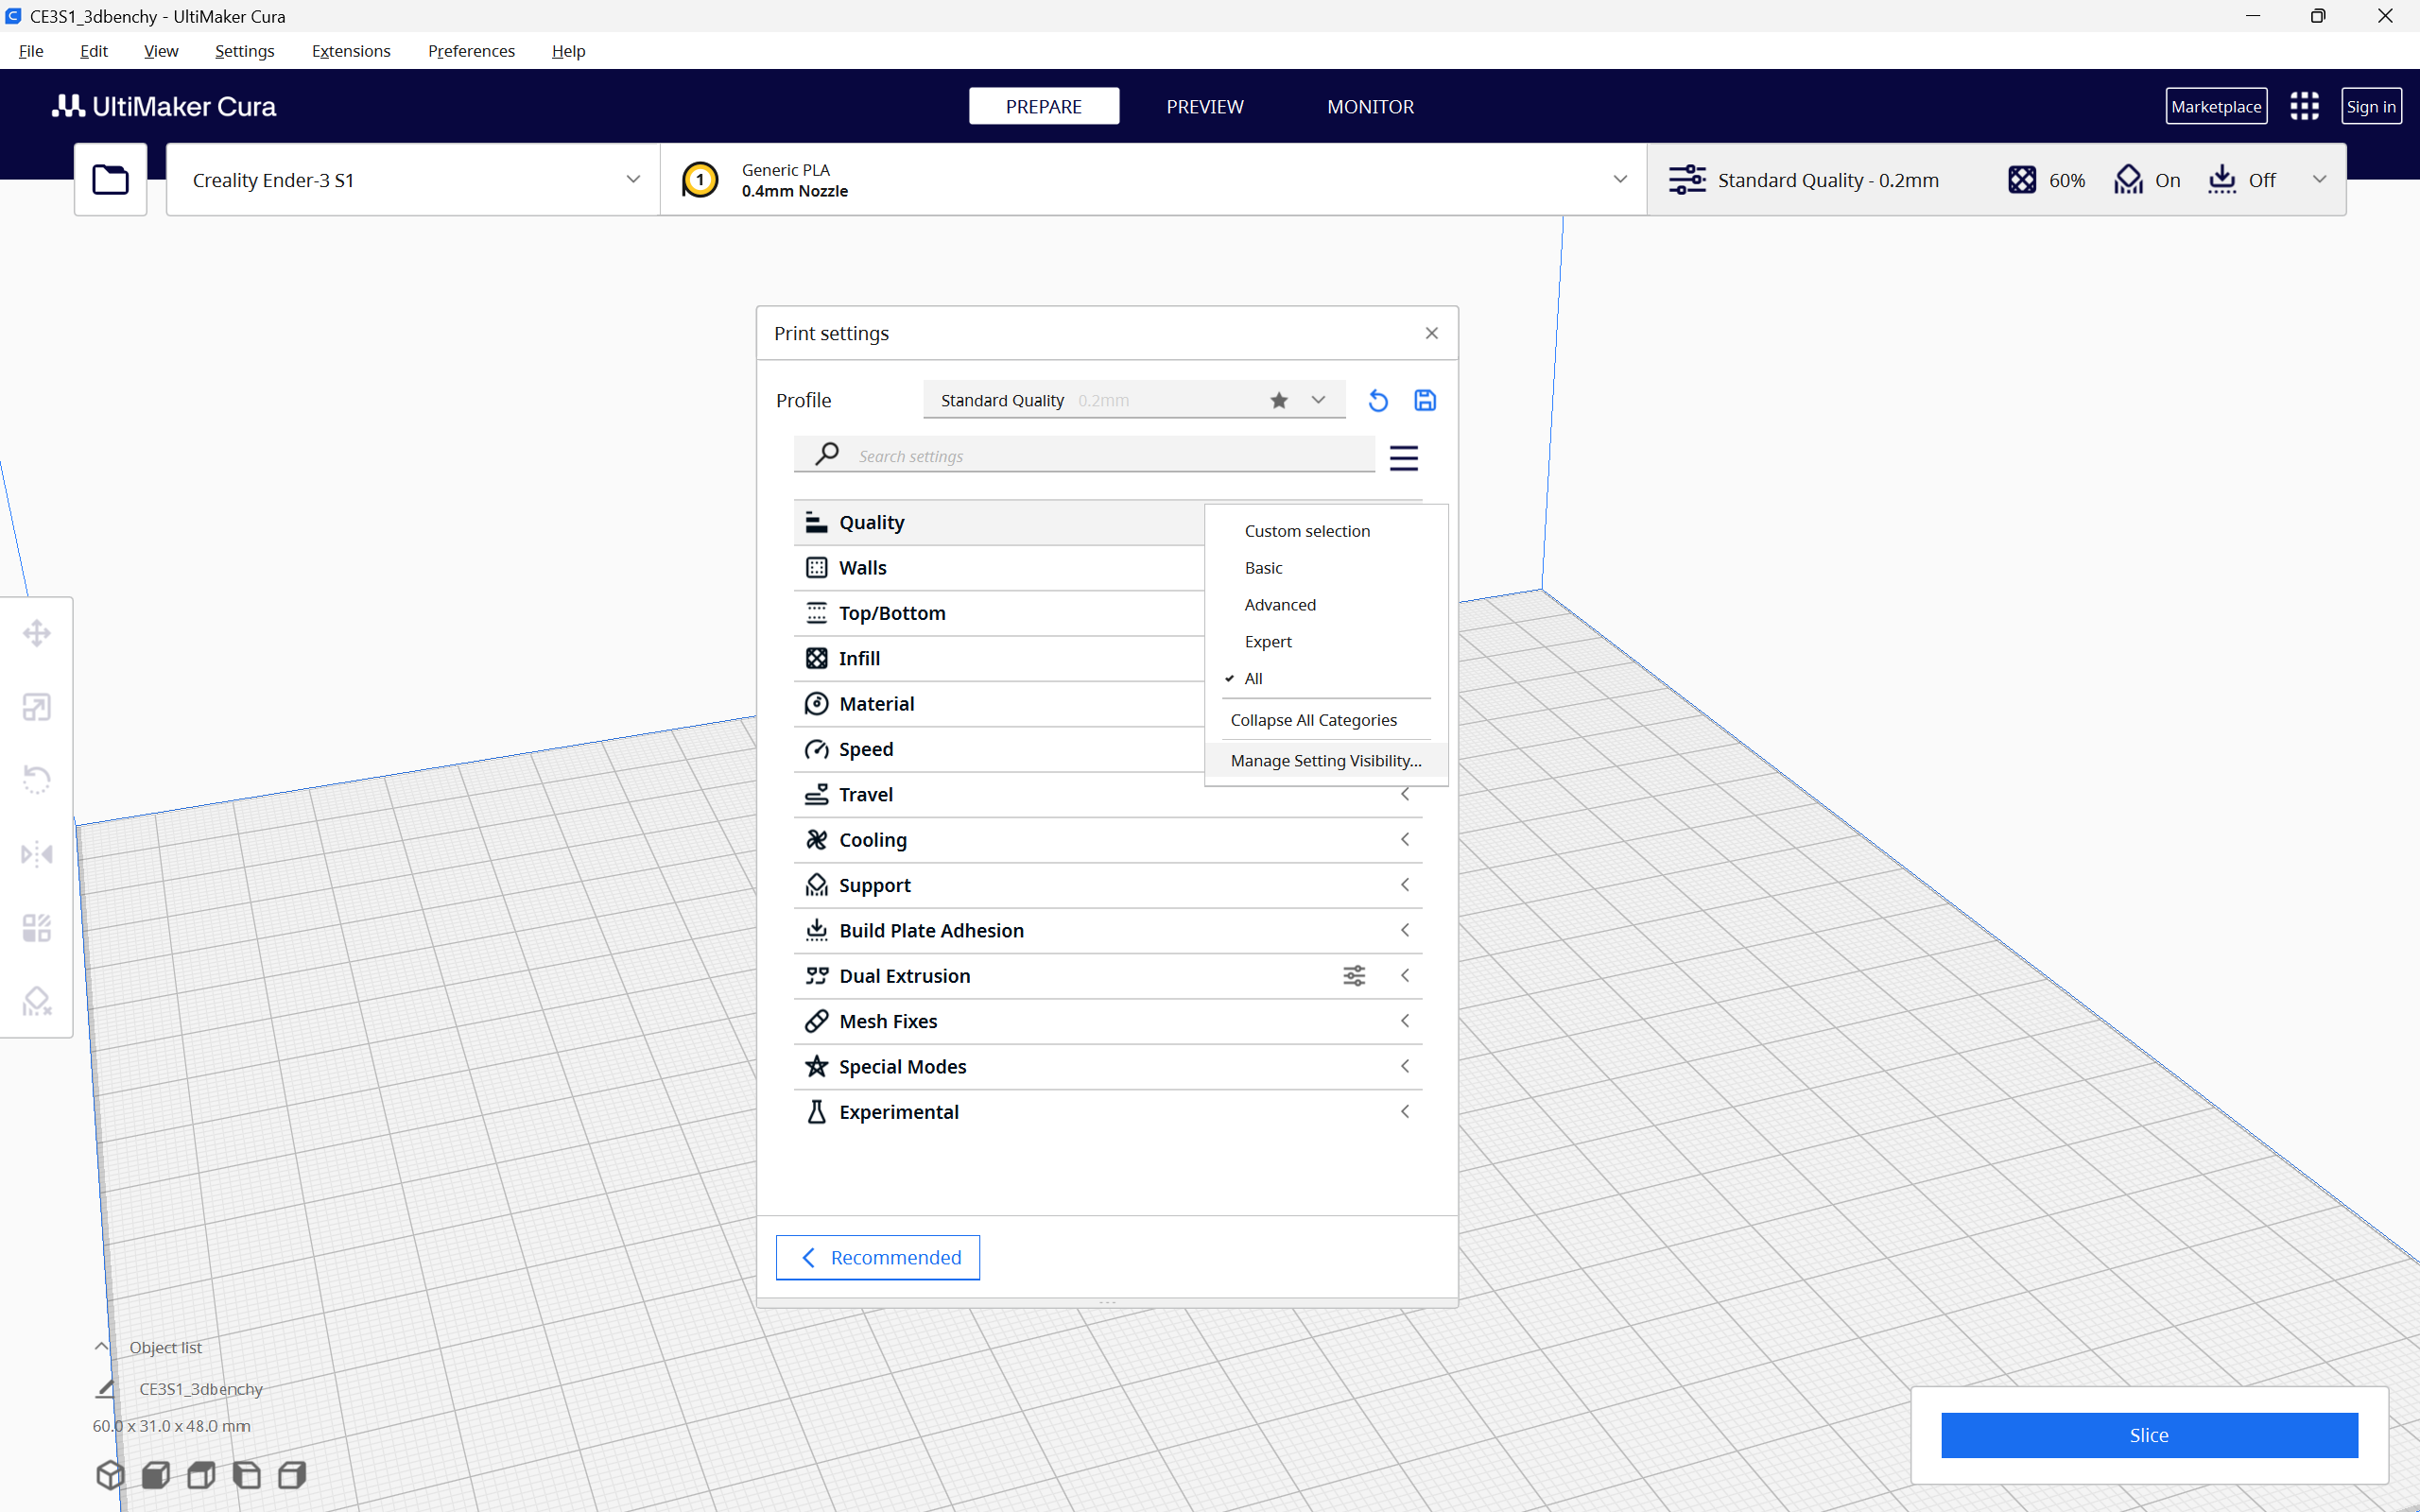Open Manage Setting Visibility...
Viewport: 2420px width, 1512px height.
[x=1327, y=761]
